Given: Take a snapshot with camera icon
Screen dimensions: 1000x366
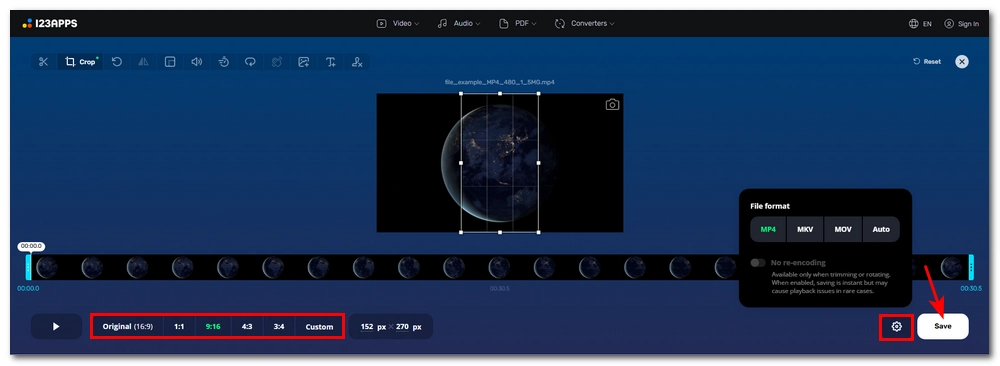Looking at the screenshot, I should [x=612, y=105].
